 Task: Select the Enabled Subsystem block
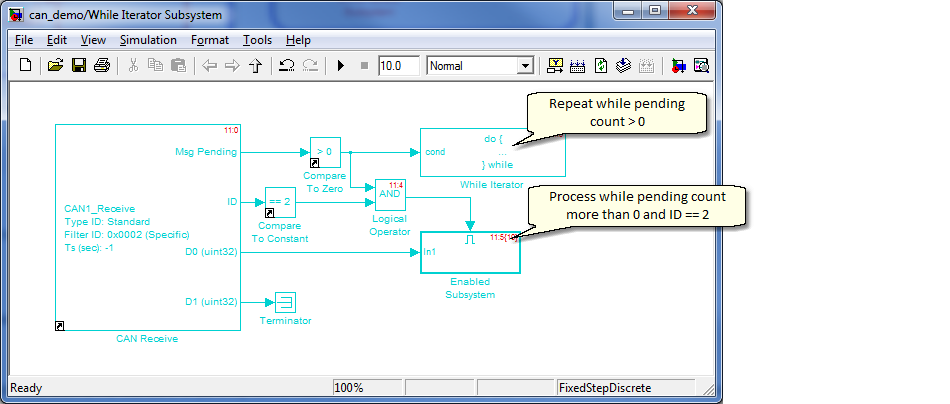click(470, 252)
